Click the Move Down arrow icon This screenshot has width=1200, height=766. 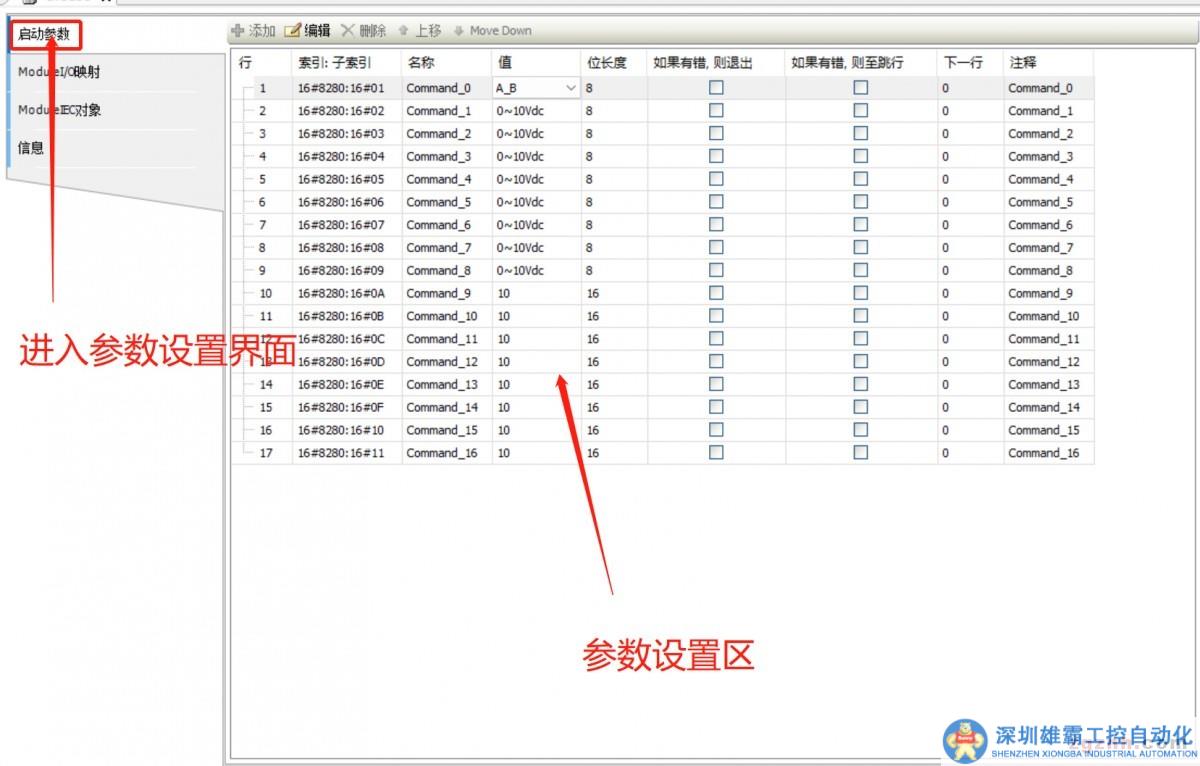(459, 31)
